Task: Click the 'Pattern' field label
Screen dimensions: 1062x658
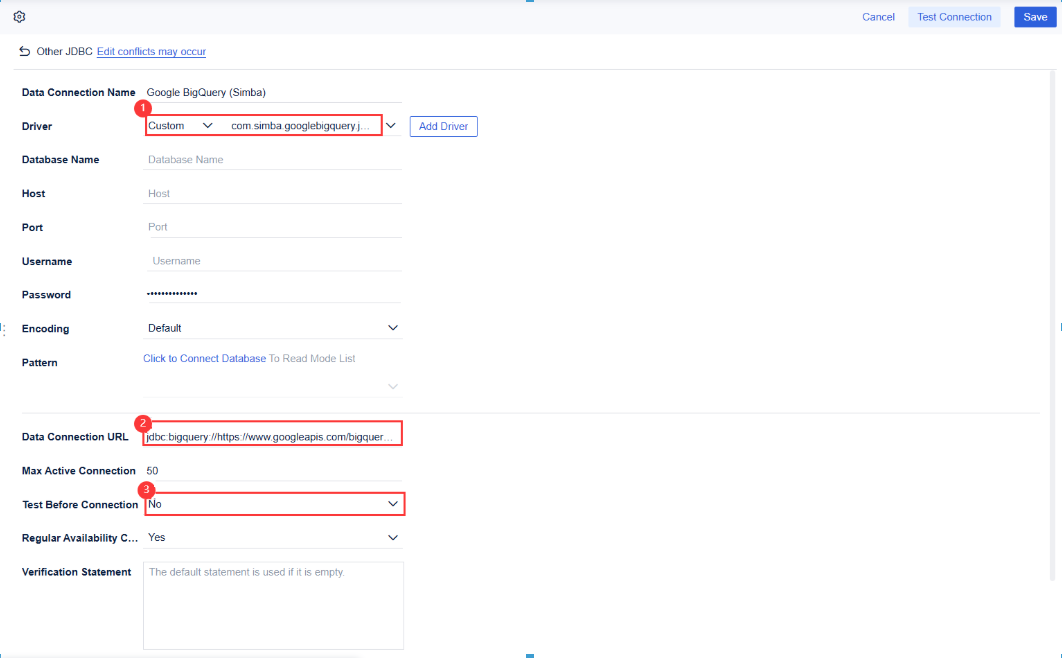Action: tap(39, 363)
